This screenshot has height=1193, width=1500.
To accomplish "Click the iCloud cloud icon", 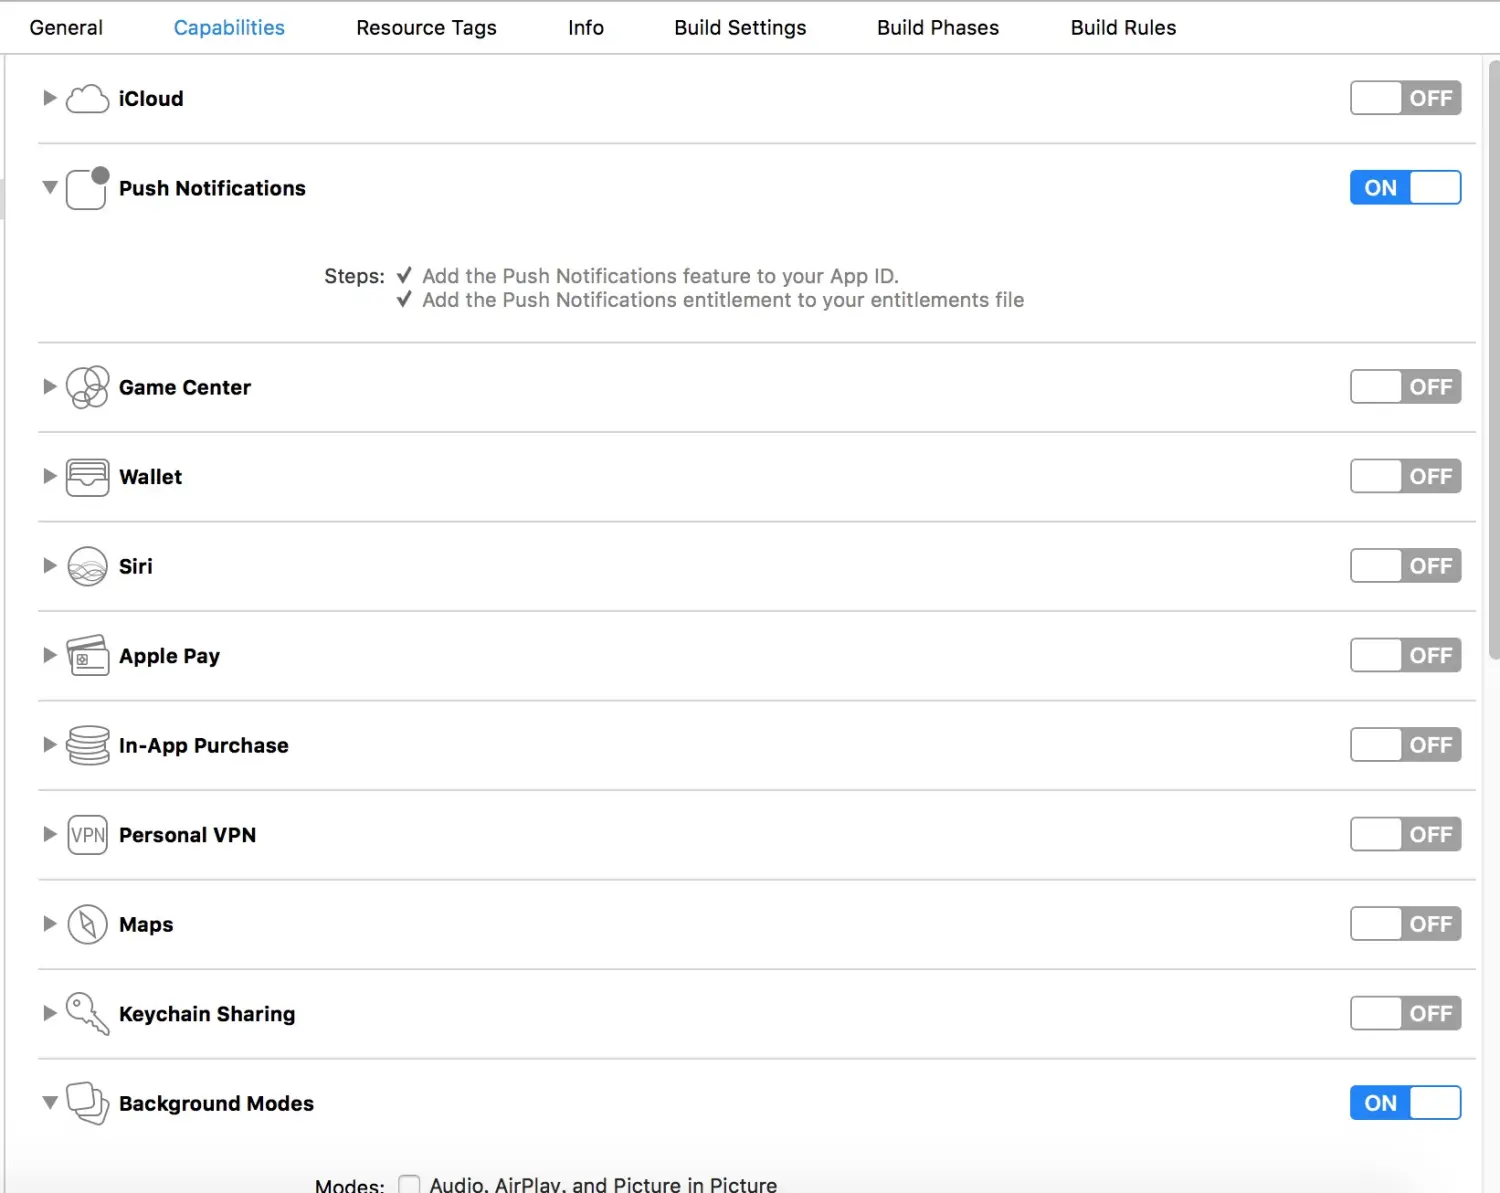I will pos(87,98).
